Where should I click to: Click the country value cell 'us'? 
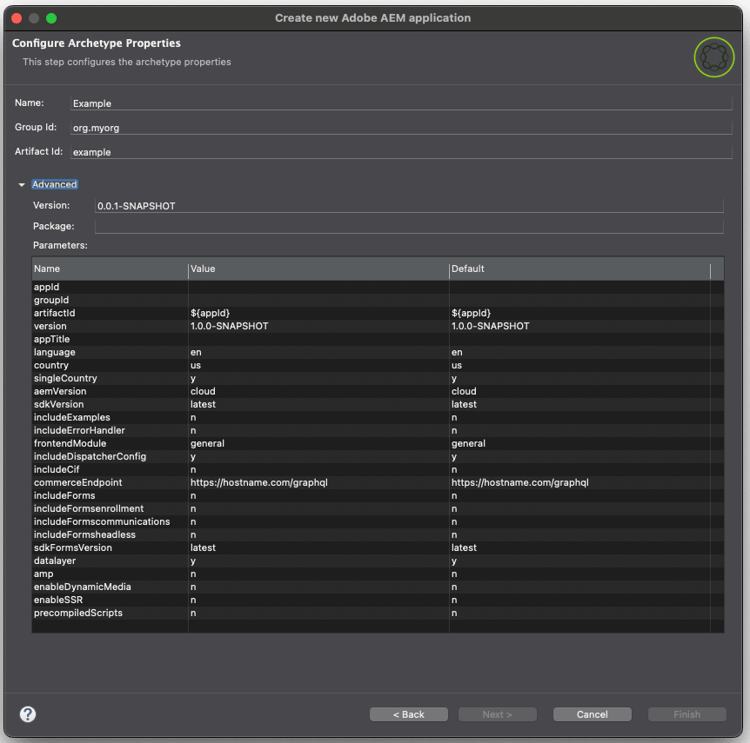point(319,365)
